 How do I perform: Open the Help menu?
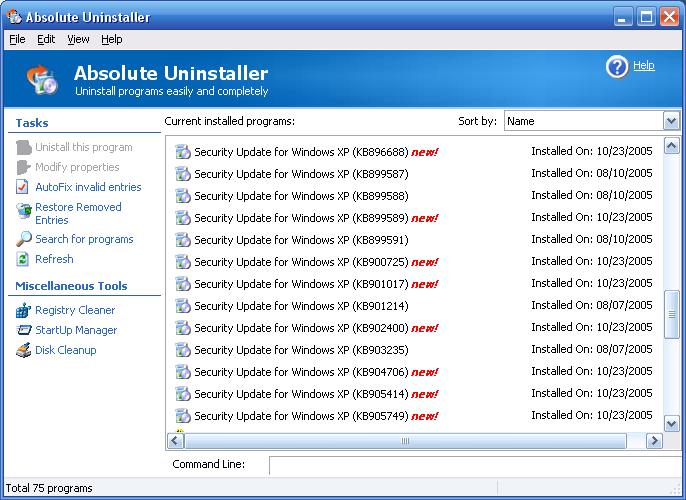(x=112, y=39)
